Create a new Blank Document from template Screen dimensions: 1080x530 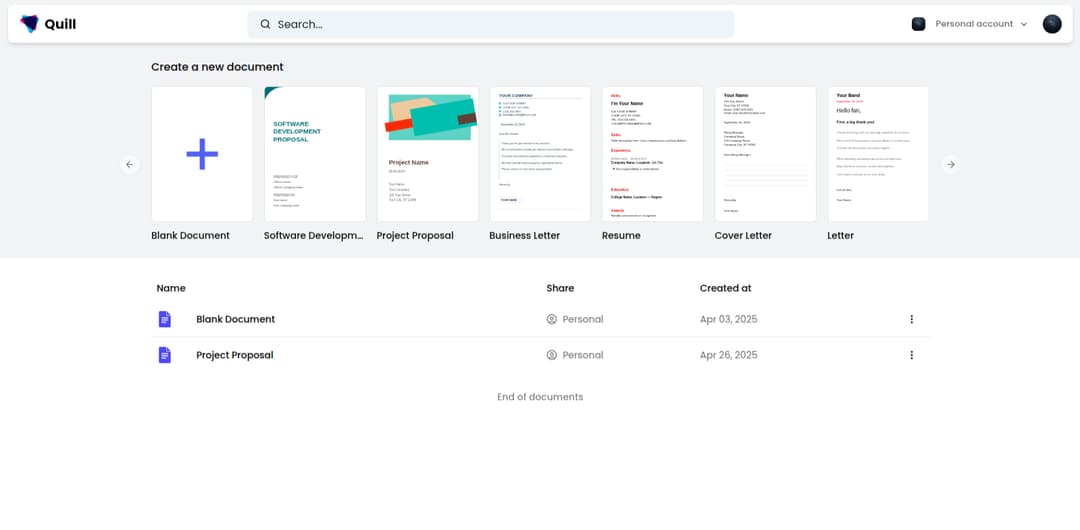[x=202, y=154]
